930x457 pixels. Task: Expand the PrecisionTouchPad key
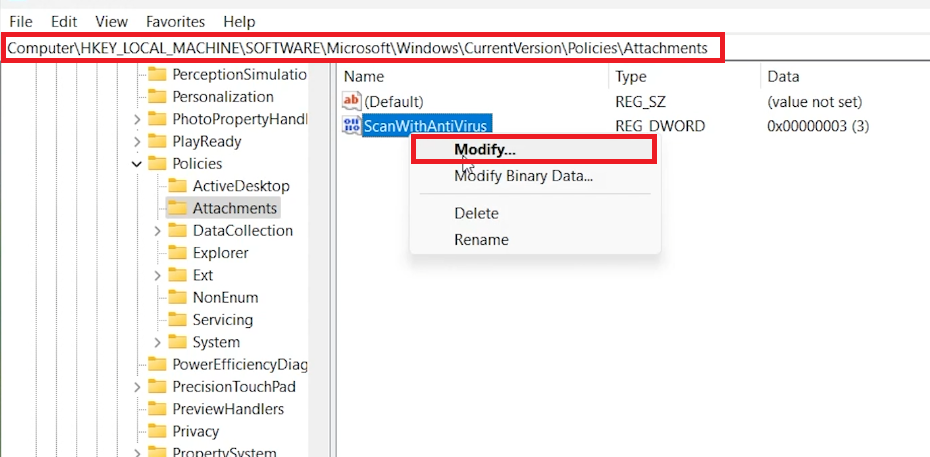coord(137,387)
